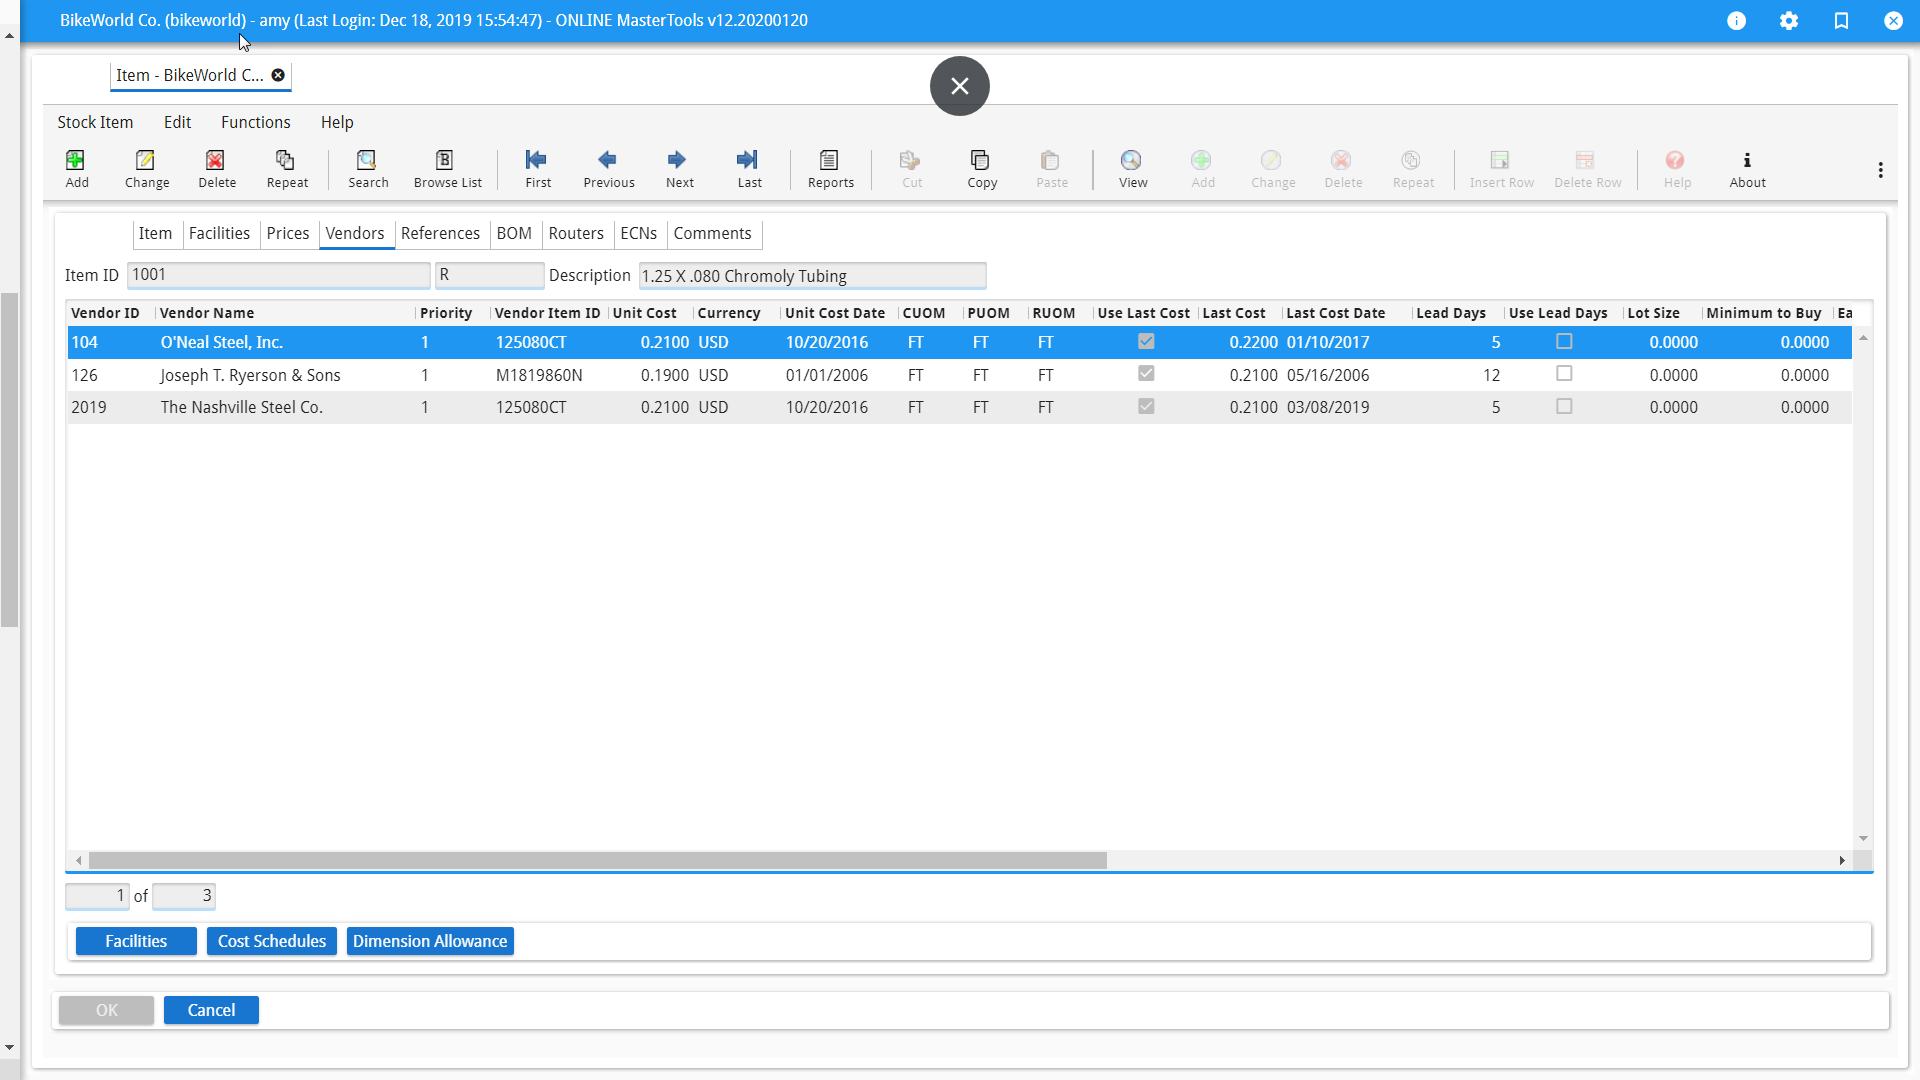Navigate to the Last record
This screenshot has height=1080, width=1920.
pyautogui.click(x=748, y=168)
